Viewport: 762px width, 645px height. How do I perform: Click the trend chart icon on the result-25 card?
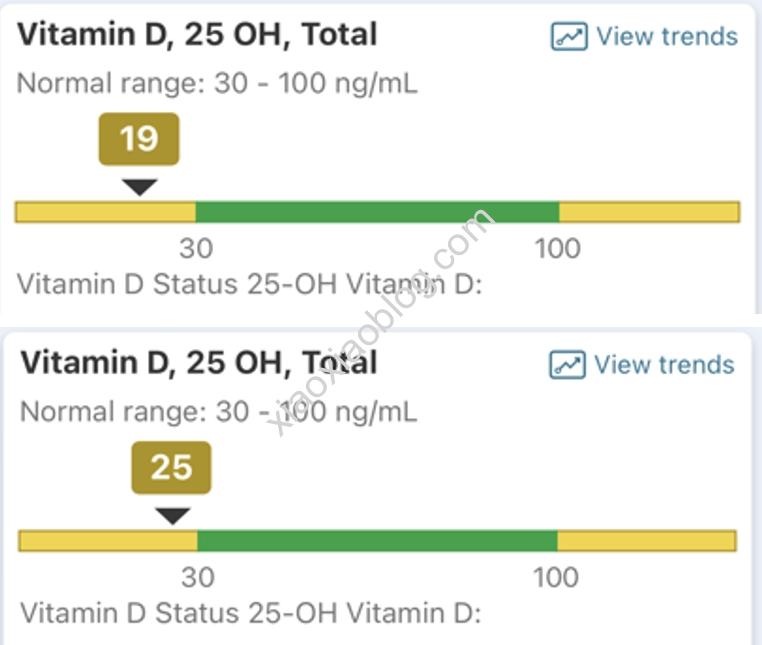pyautogui.click(x=567, y=365)
